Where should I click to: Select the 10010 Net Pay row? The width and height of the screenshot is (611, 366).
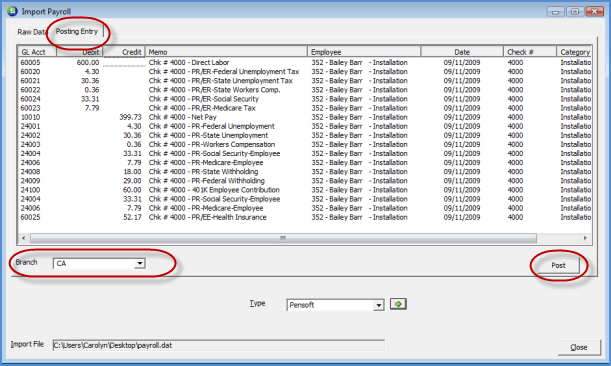point(305,117)
